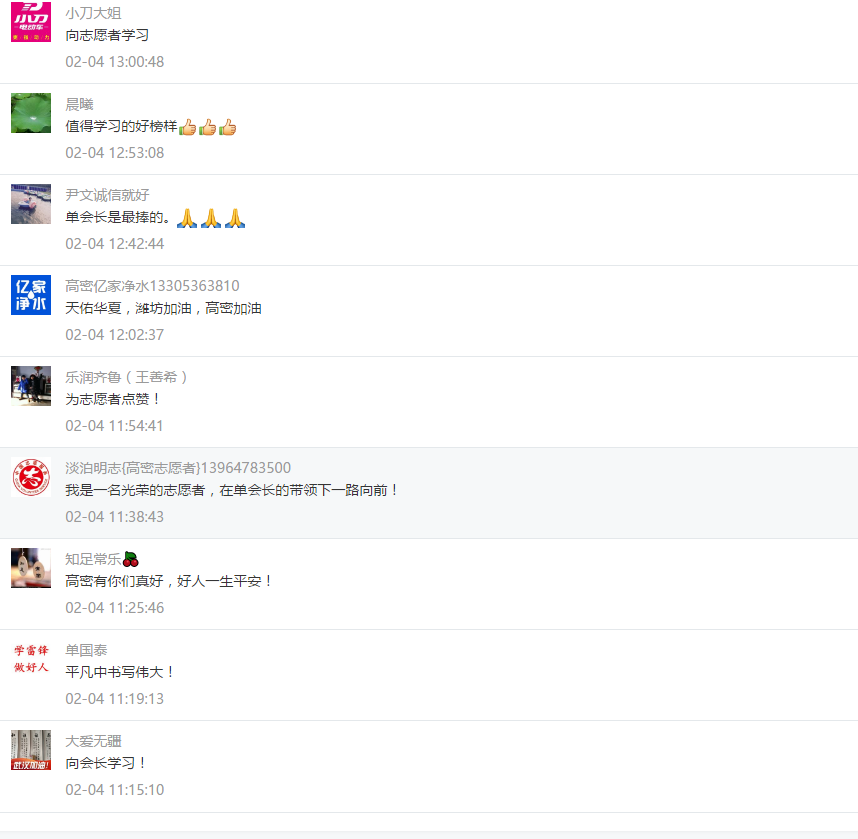Click the red volunteer badge avatar
The height and width of the screenshot is (839, 858).
click(31, 477)
